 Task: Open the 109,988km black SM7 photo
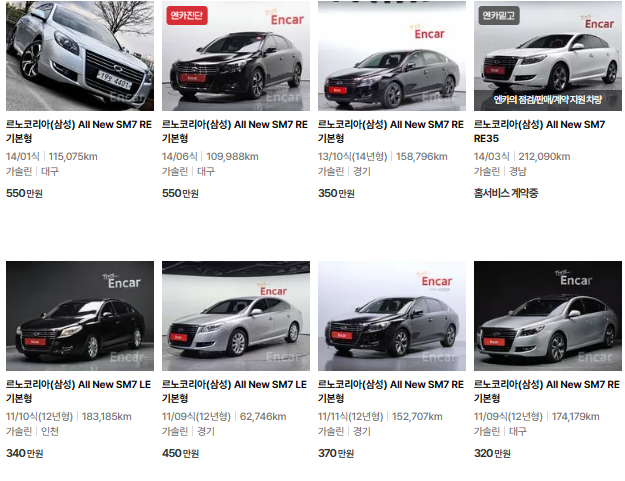click(x=236, y=56)
